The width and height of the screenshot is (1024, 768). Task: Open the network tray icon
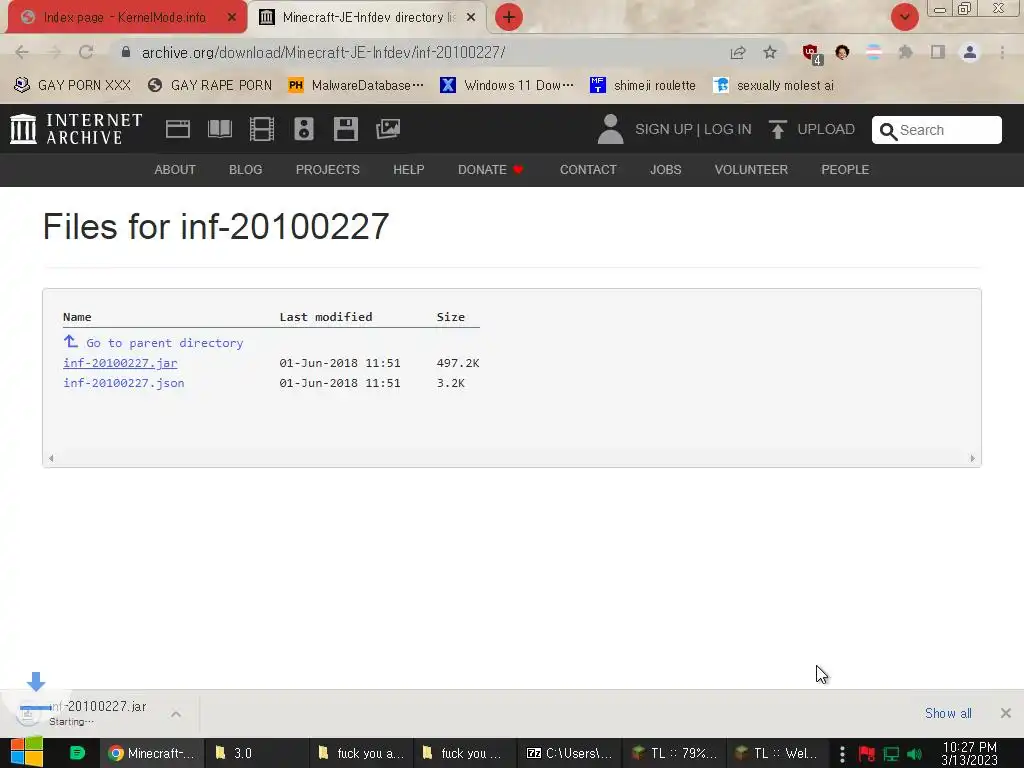(x=891, y=754)
